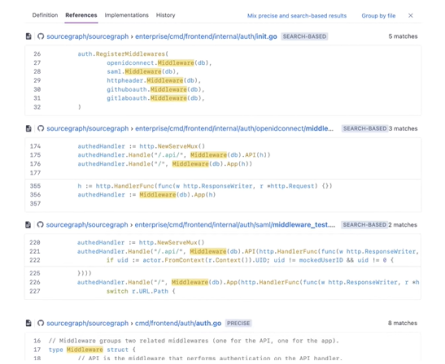Click line 356 authedHandler := Middleware(db).App(h)

[x=147, y=195]
